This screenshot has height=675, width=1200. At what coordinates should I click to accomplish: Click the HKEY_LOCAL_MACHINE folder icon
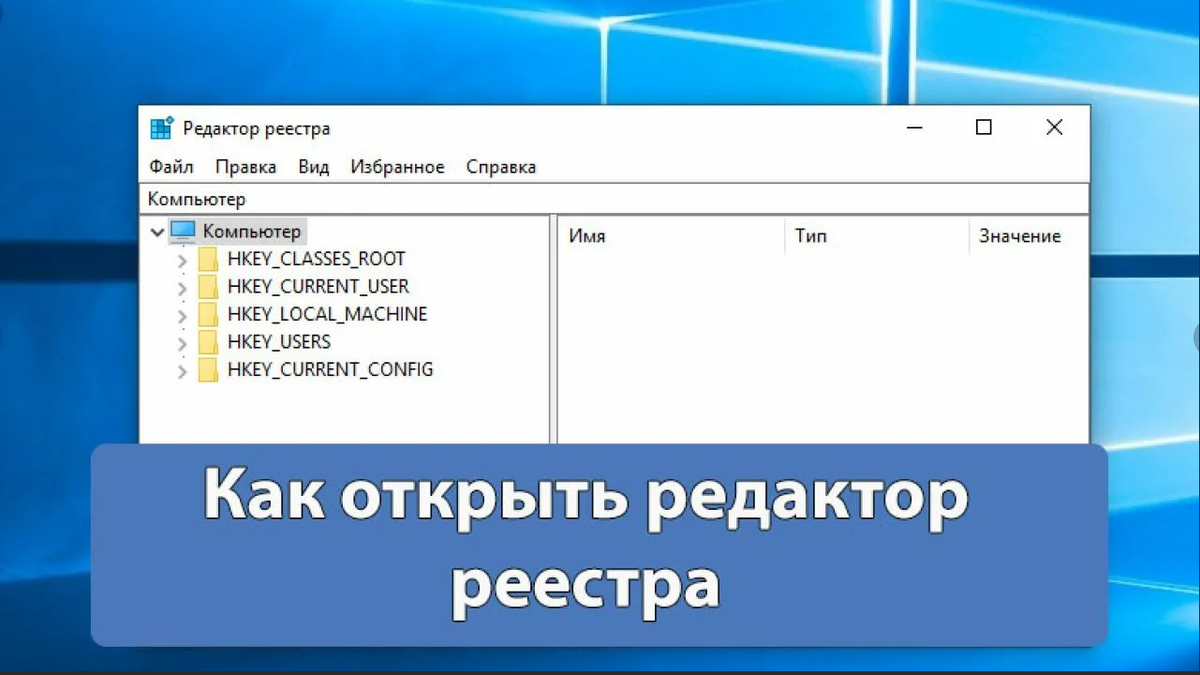(208, 314)
